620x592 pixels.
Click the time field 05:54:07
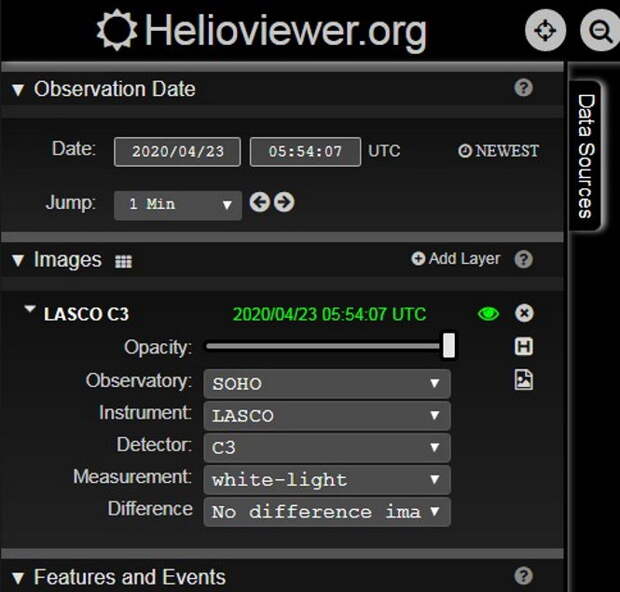(305, 152)
